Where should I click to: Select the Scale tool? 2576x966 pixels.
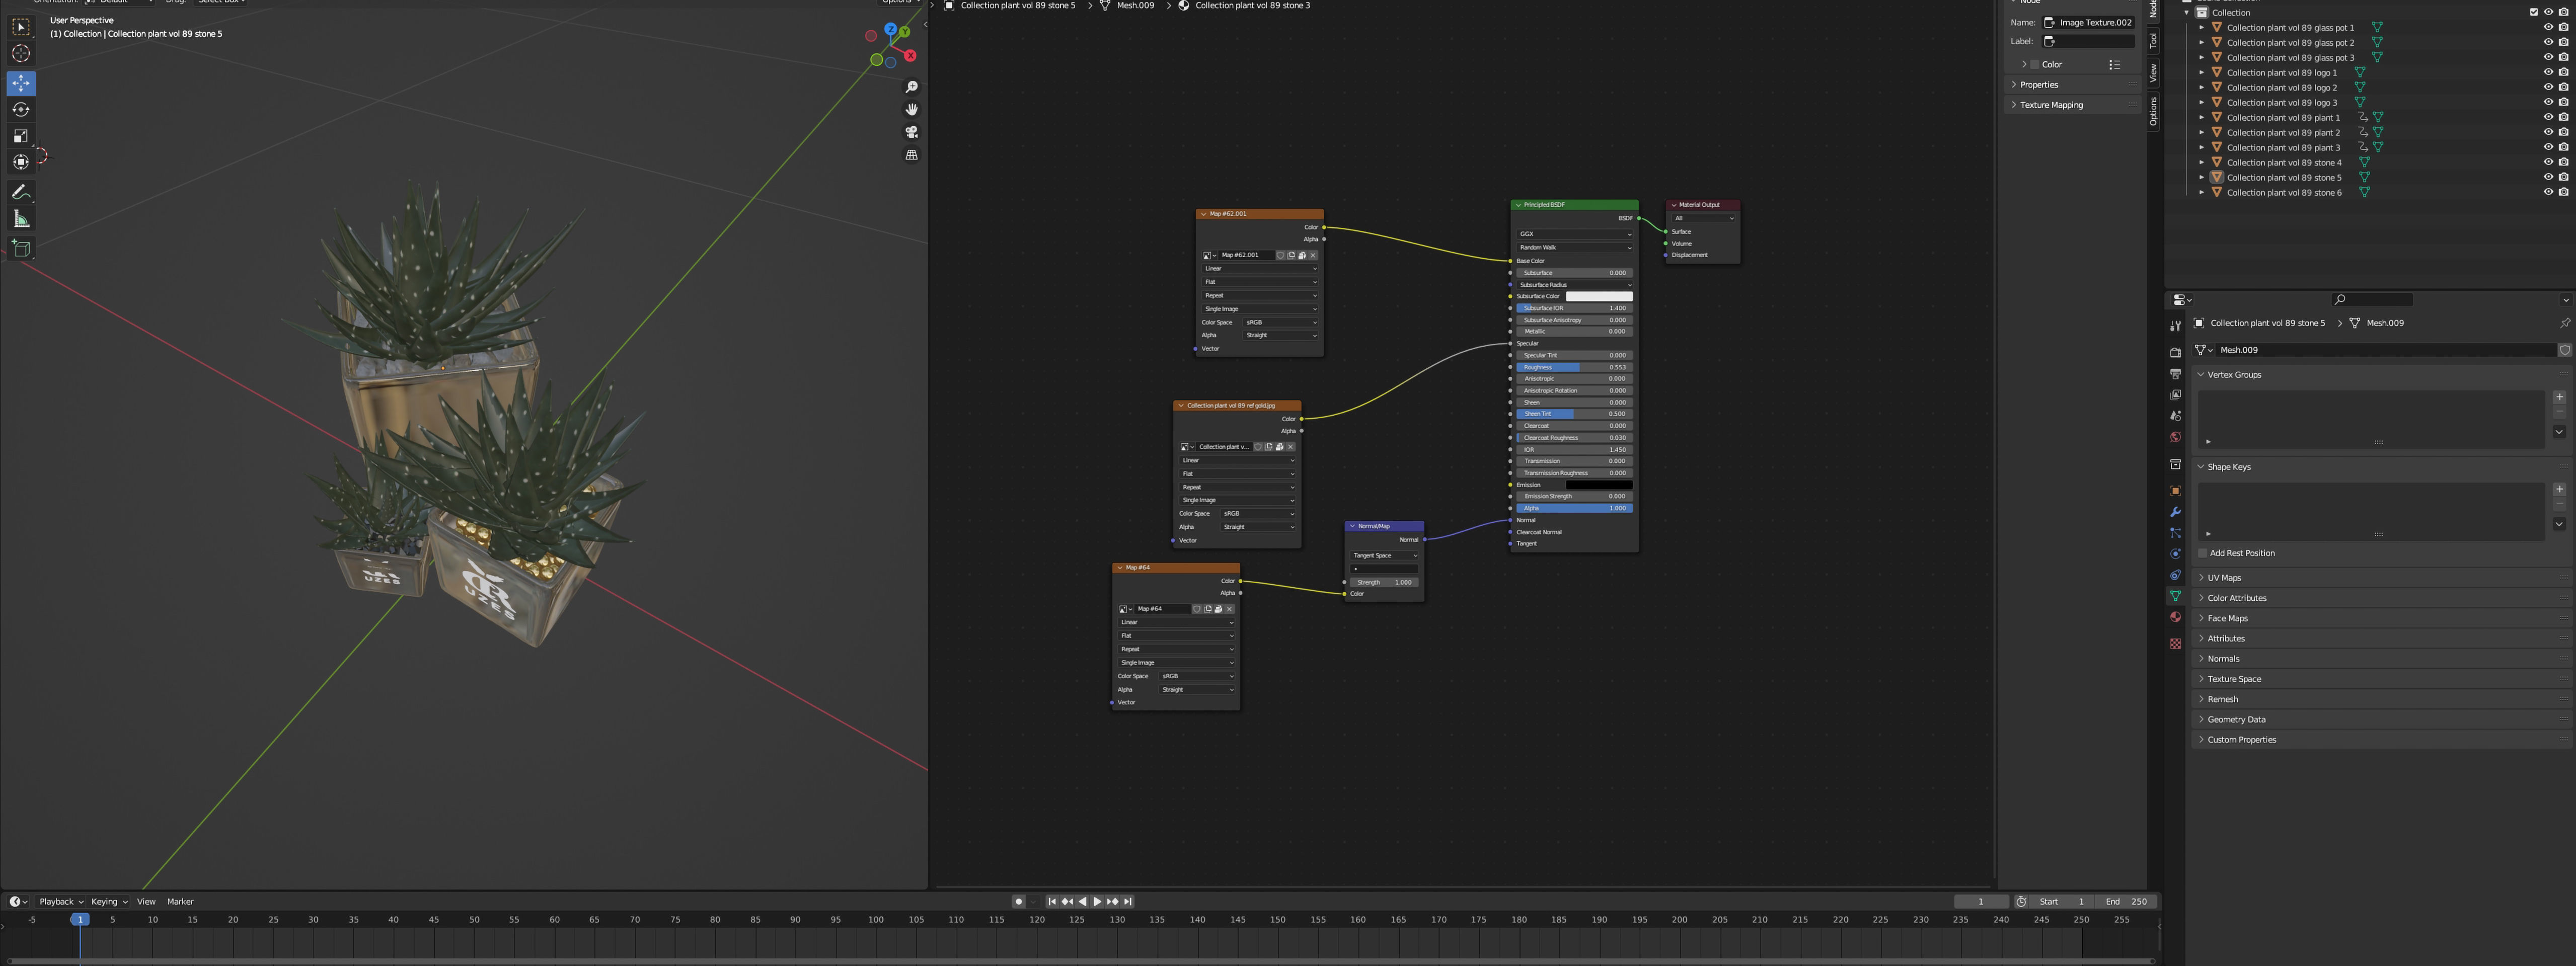[21, 136]
